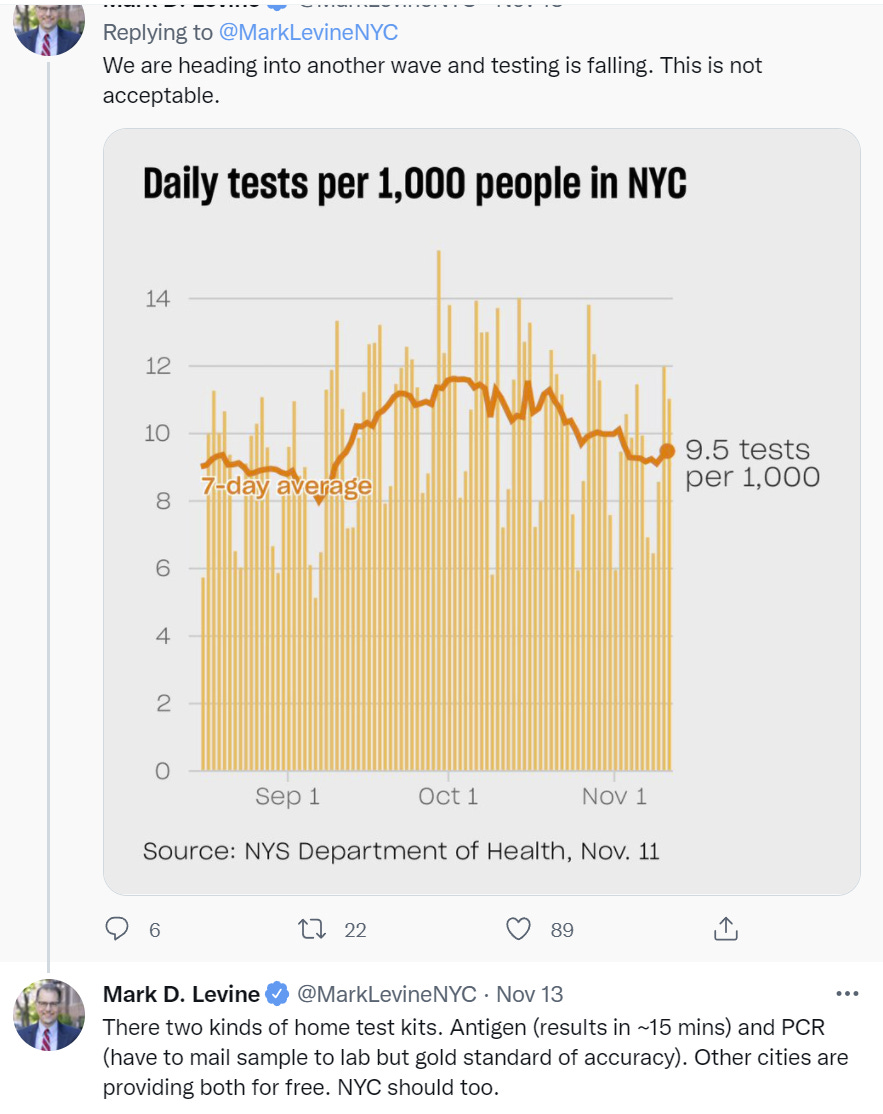Screen dimensions: 883x1114
Task: Open @MarkLevineNYC link in 'Replying to'
Action: [x=309, y=32]
